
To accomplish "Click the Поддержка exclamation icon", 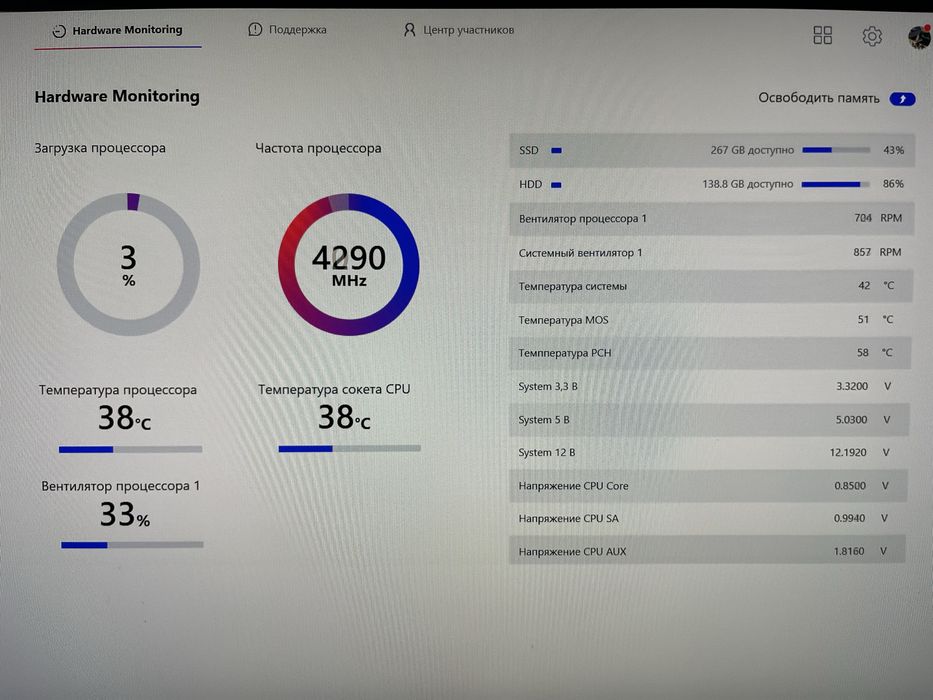I will [x=255, y=29].
